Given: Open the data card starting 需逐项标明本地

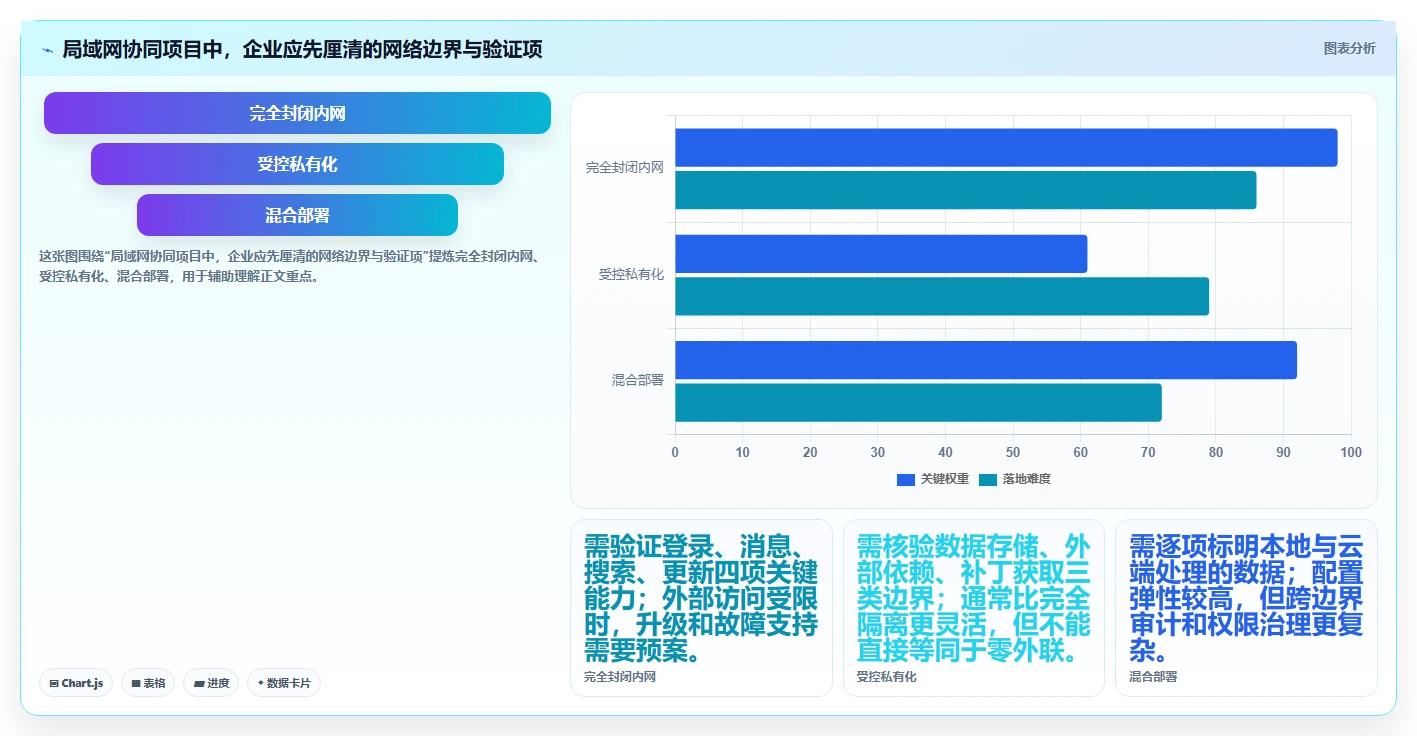Looking at the screenshot, I should pyautogui.click(x=1246, y=608).
